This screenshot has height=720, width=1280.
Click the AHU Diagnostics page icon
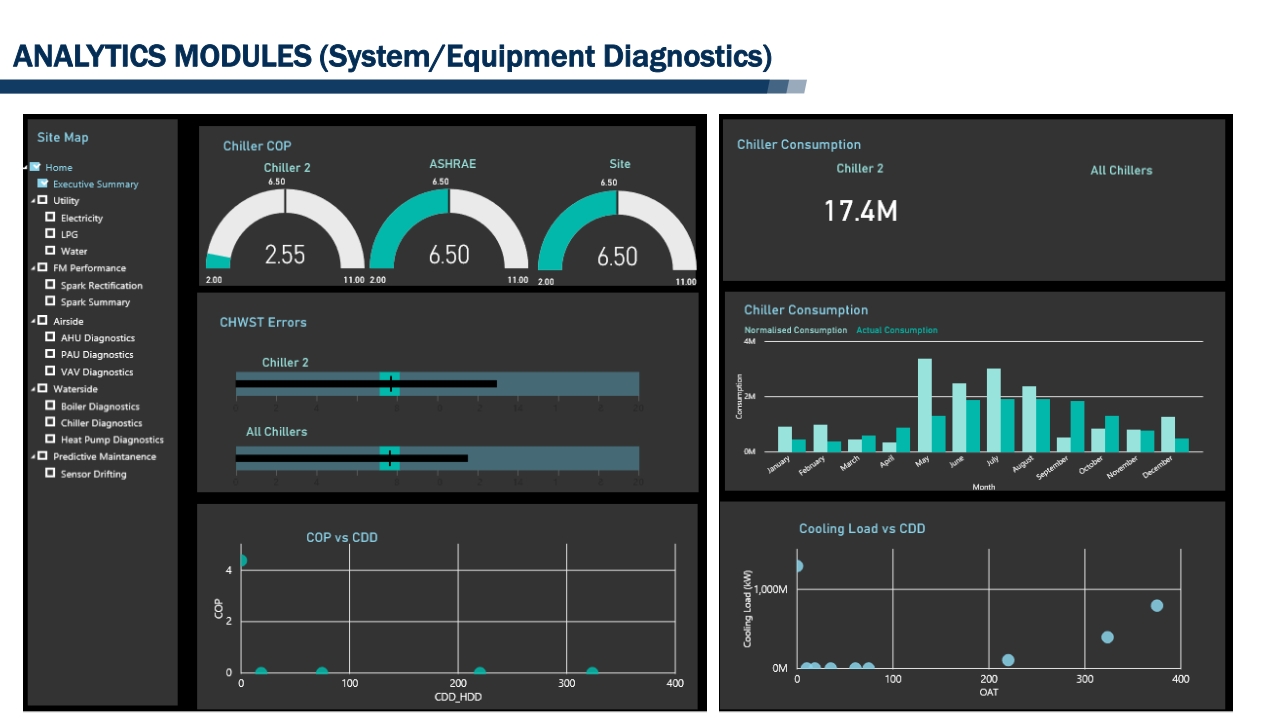click(50, 337)
